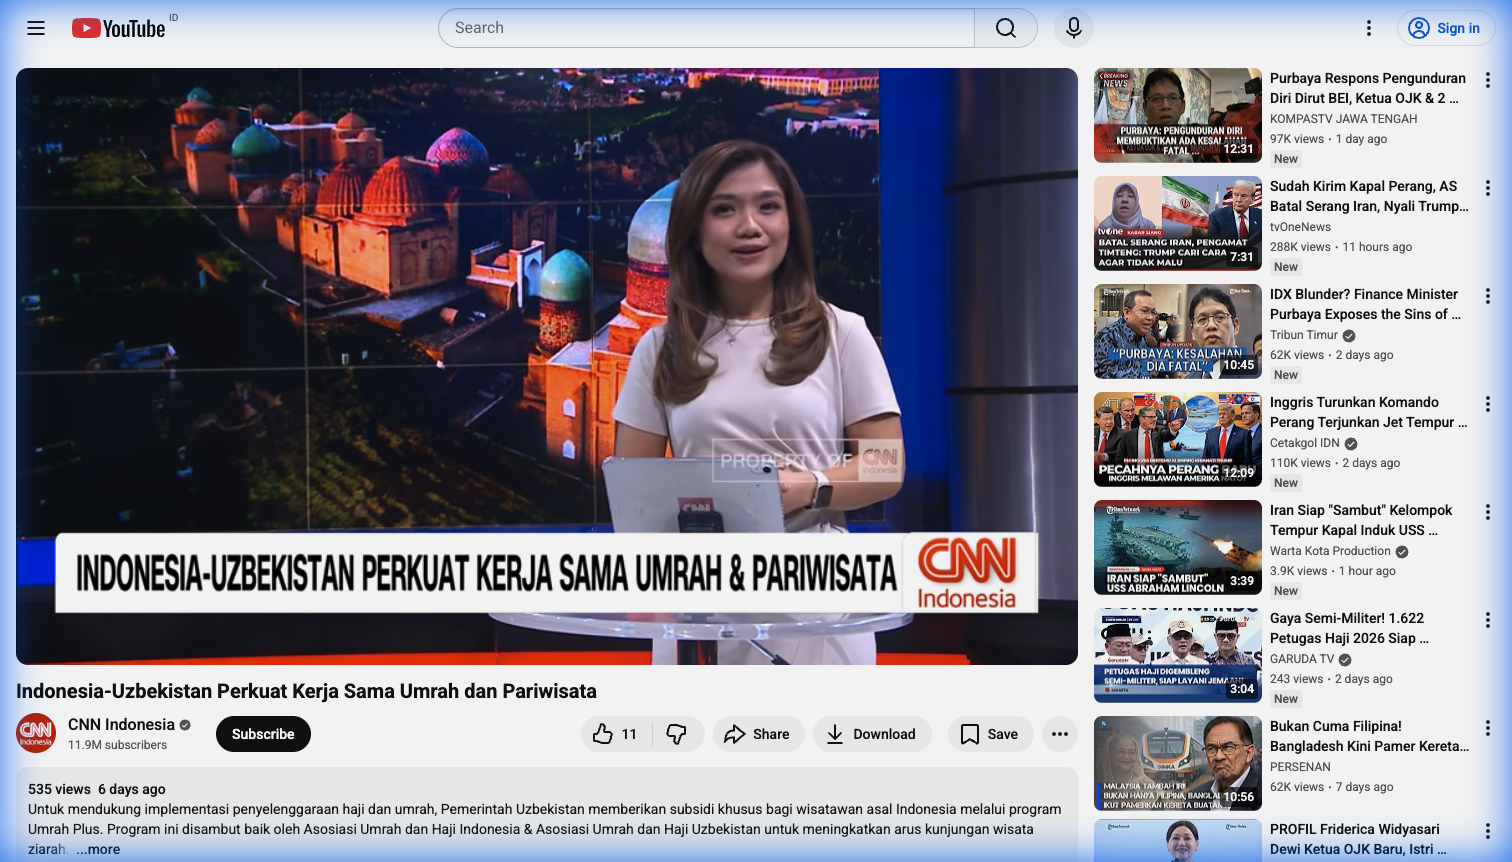Screen dimensions: 1512x862
Task: Click the search magnifier icon
Action: 1005,28
